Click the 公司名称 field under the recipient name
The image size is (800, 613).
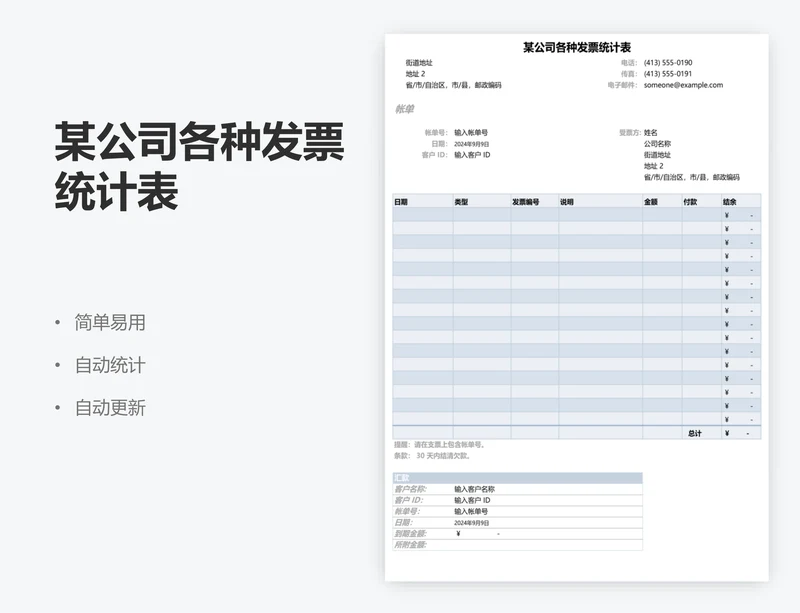coord(657,144)
